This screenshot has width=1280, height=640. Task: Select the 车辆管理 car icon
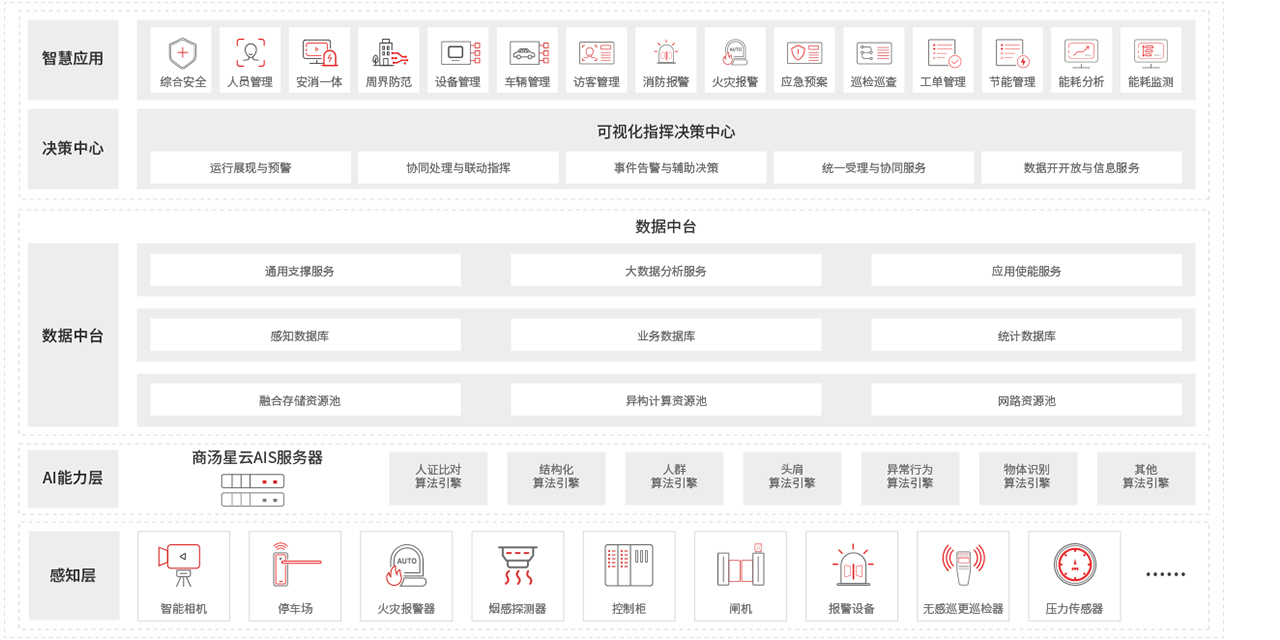pyautogui.click(x=527, y=53)
